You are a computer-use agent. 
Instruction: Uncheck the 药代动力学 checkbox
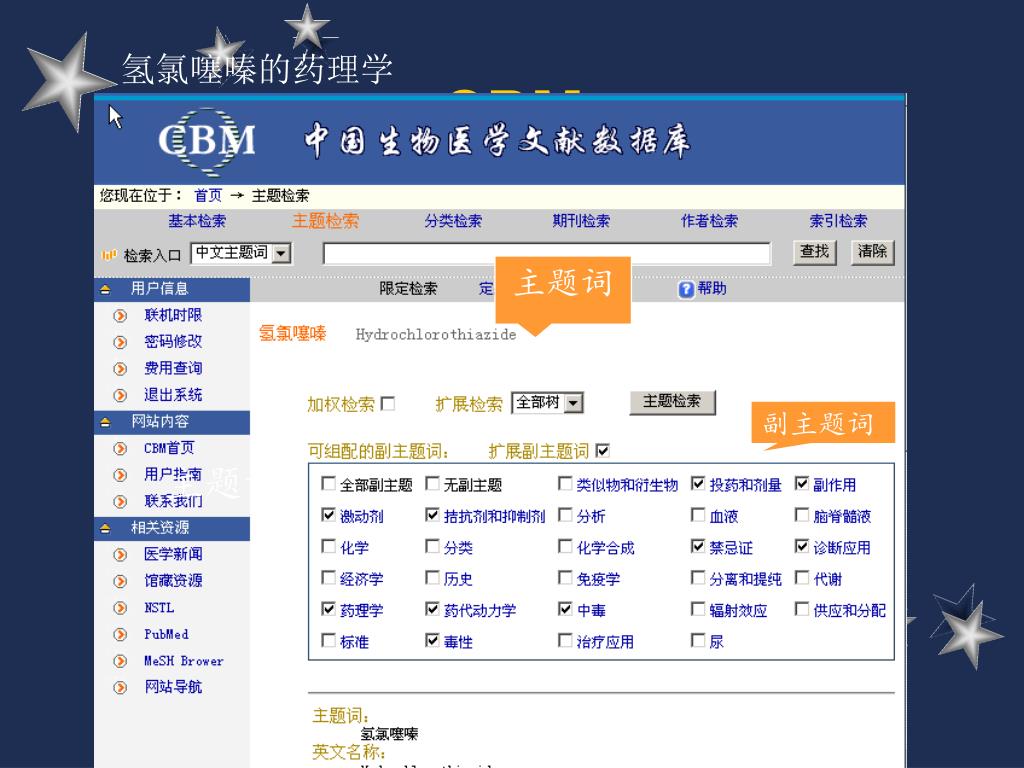click(432, 609)
